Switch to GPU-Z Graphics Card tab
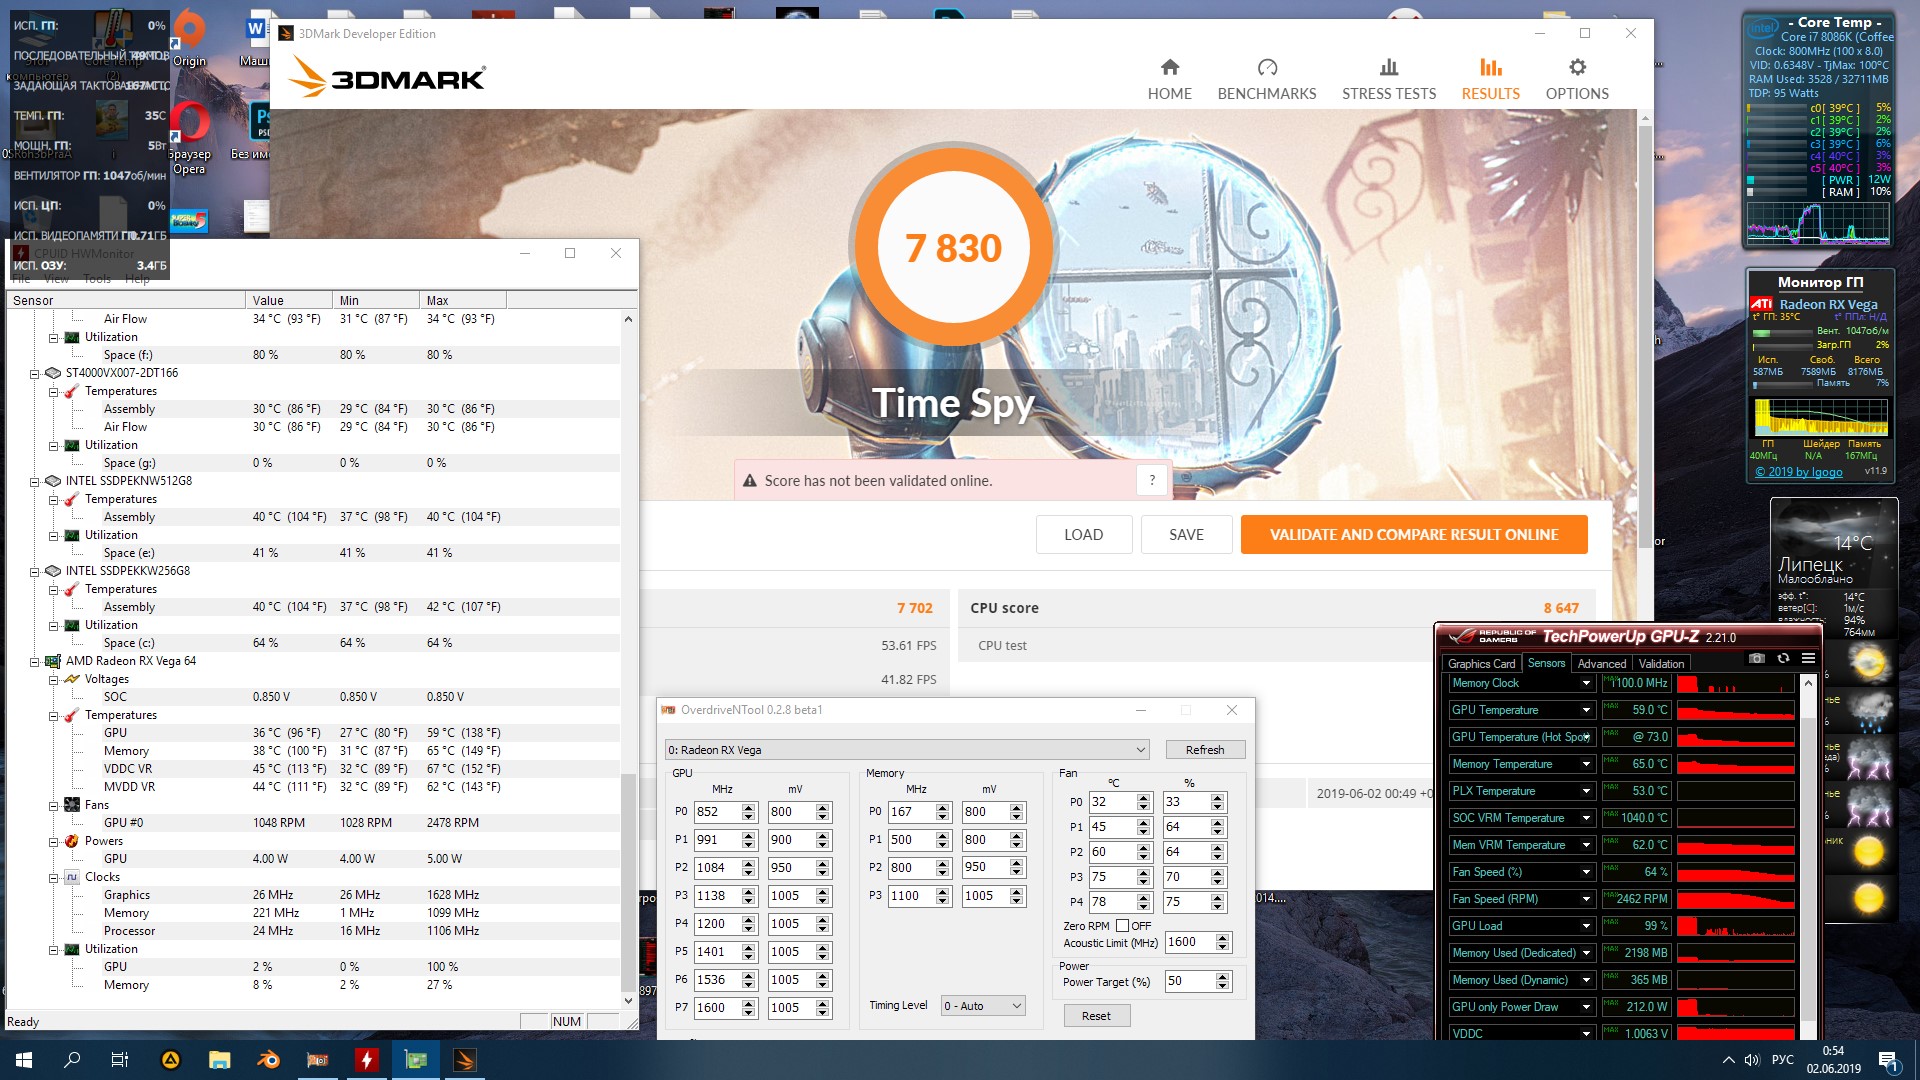 [1481, 664]
